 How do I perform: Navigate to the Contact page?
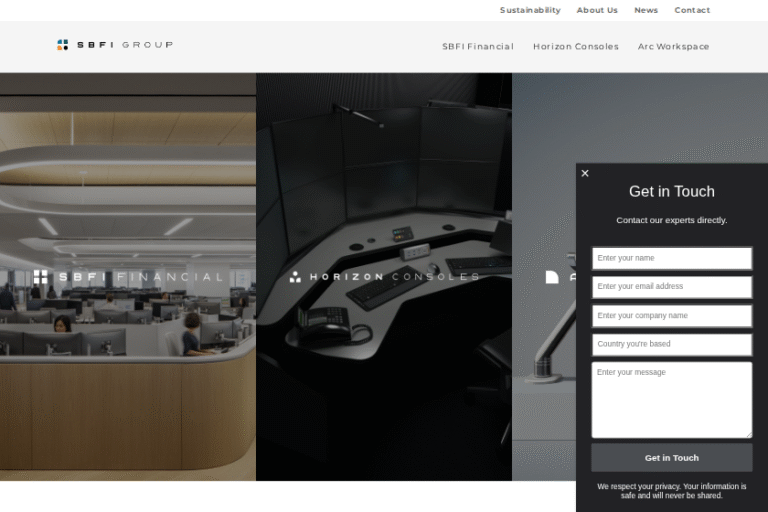pyautogui.click(x=692, y=10)
